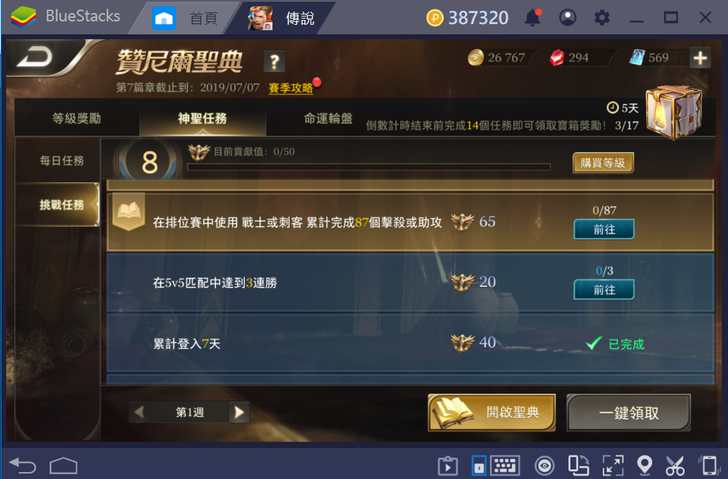Image resolution: width=728 pixels, height=479 pixels.
Task: Open the treasure chest reward box
Action: pyautogui.click(x=674, y=112)
